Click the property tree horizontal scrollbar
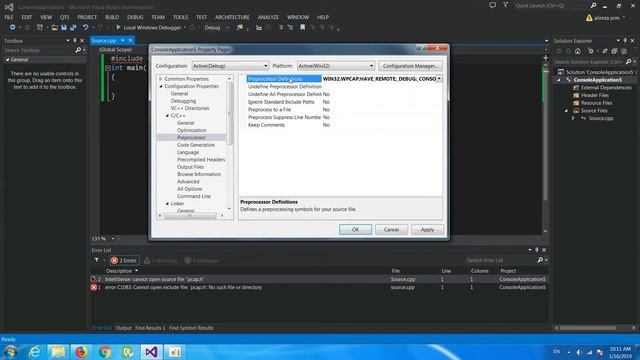The height and width of the screenshot is (360, 640). [x=191, y=216]
